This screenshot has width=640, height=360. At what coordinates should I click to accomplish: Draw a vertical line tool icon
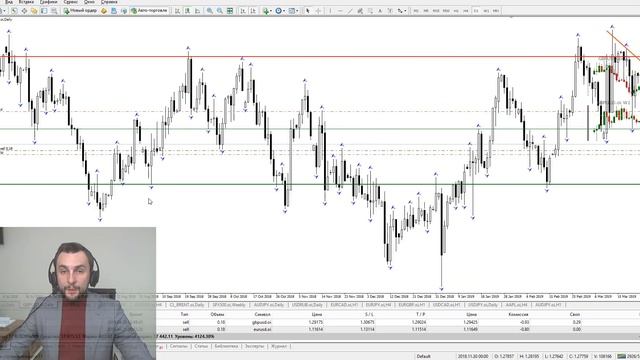click(x=330, y=11)
